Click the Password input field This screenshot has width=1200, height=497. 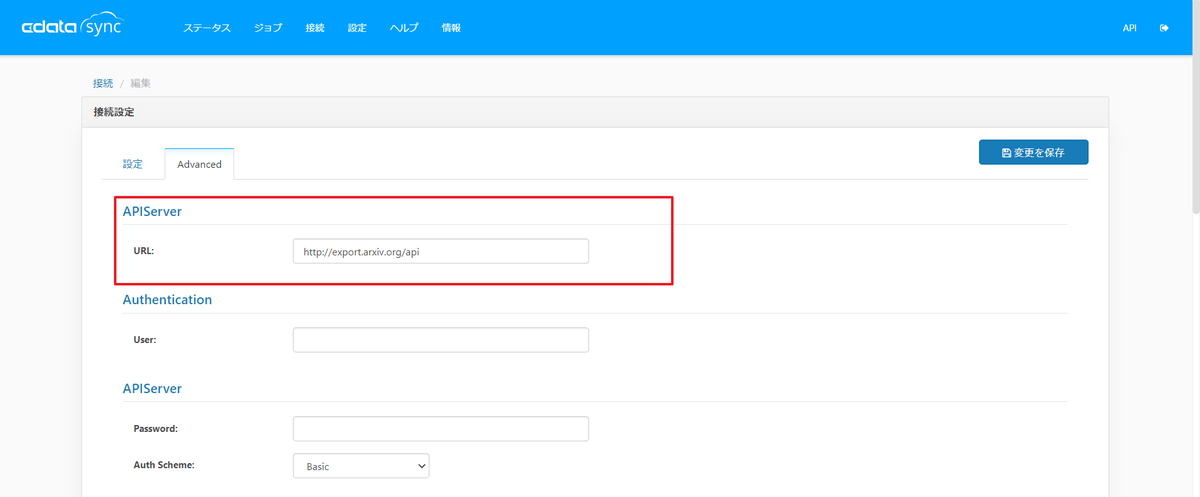click(x=441, y=428)
